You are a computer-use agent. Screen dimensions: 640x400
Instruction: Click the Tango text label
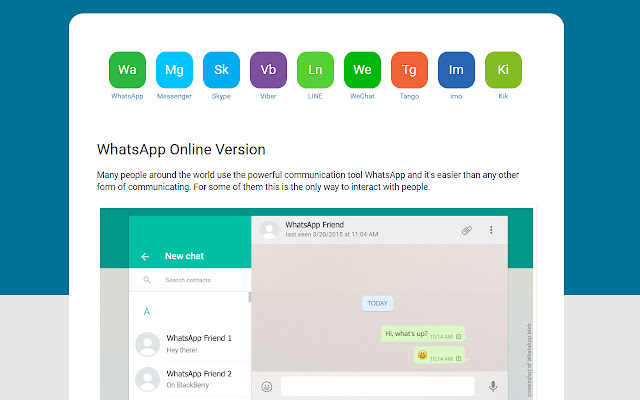coord(409,96)
